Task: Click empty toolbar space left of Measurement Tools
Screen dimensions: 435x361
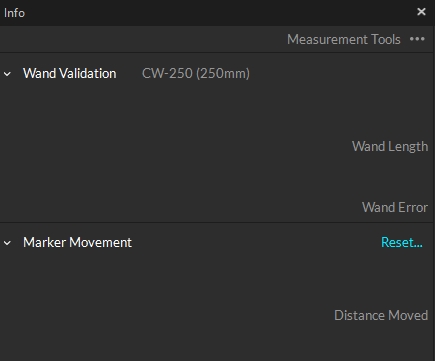Action: pos(143,39)
